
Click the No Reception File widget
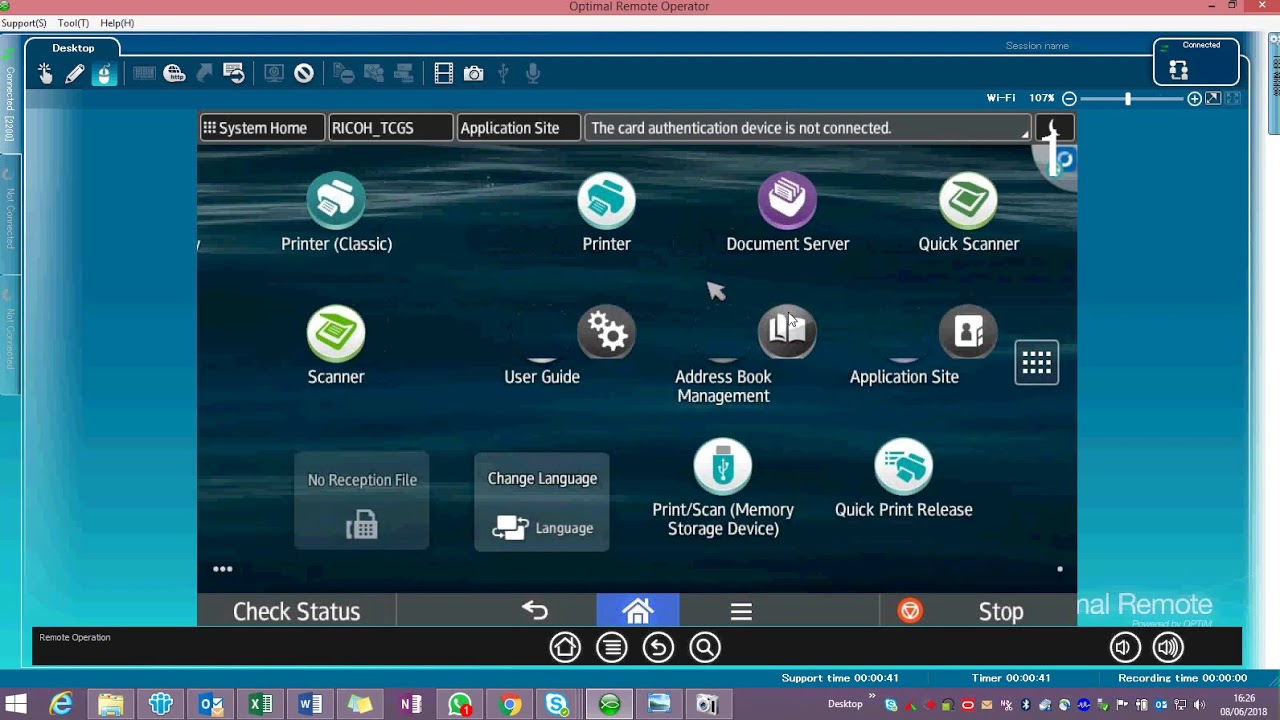click(362, 501)
